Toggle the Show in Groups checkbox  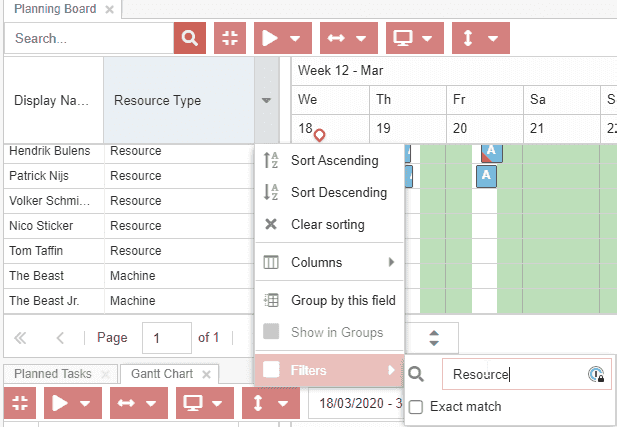(x=271, y=332)
